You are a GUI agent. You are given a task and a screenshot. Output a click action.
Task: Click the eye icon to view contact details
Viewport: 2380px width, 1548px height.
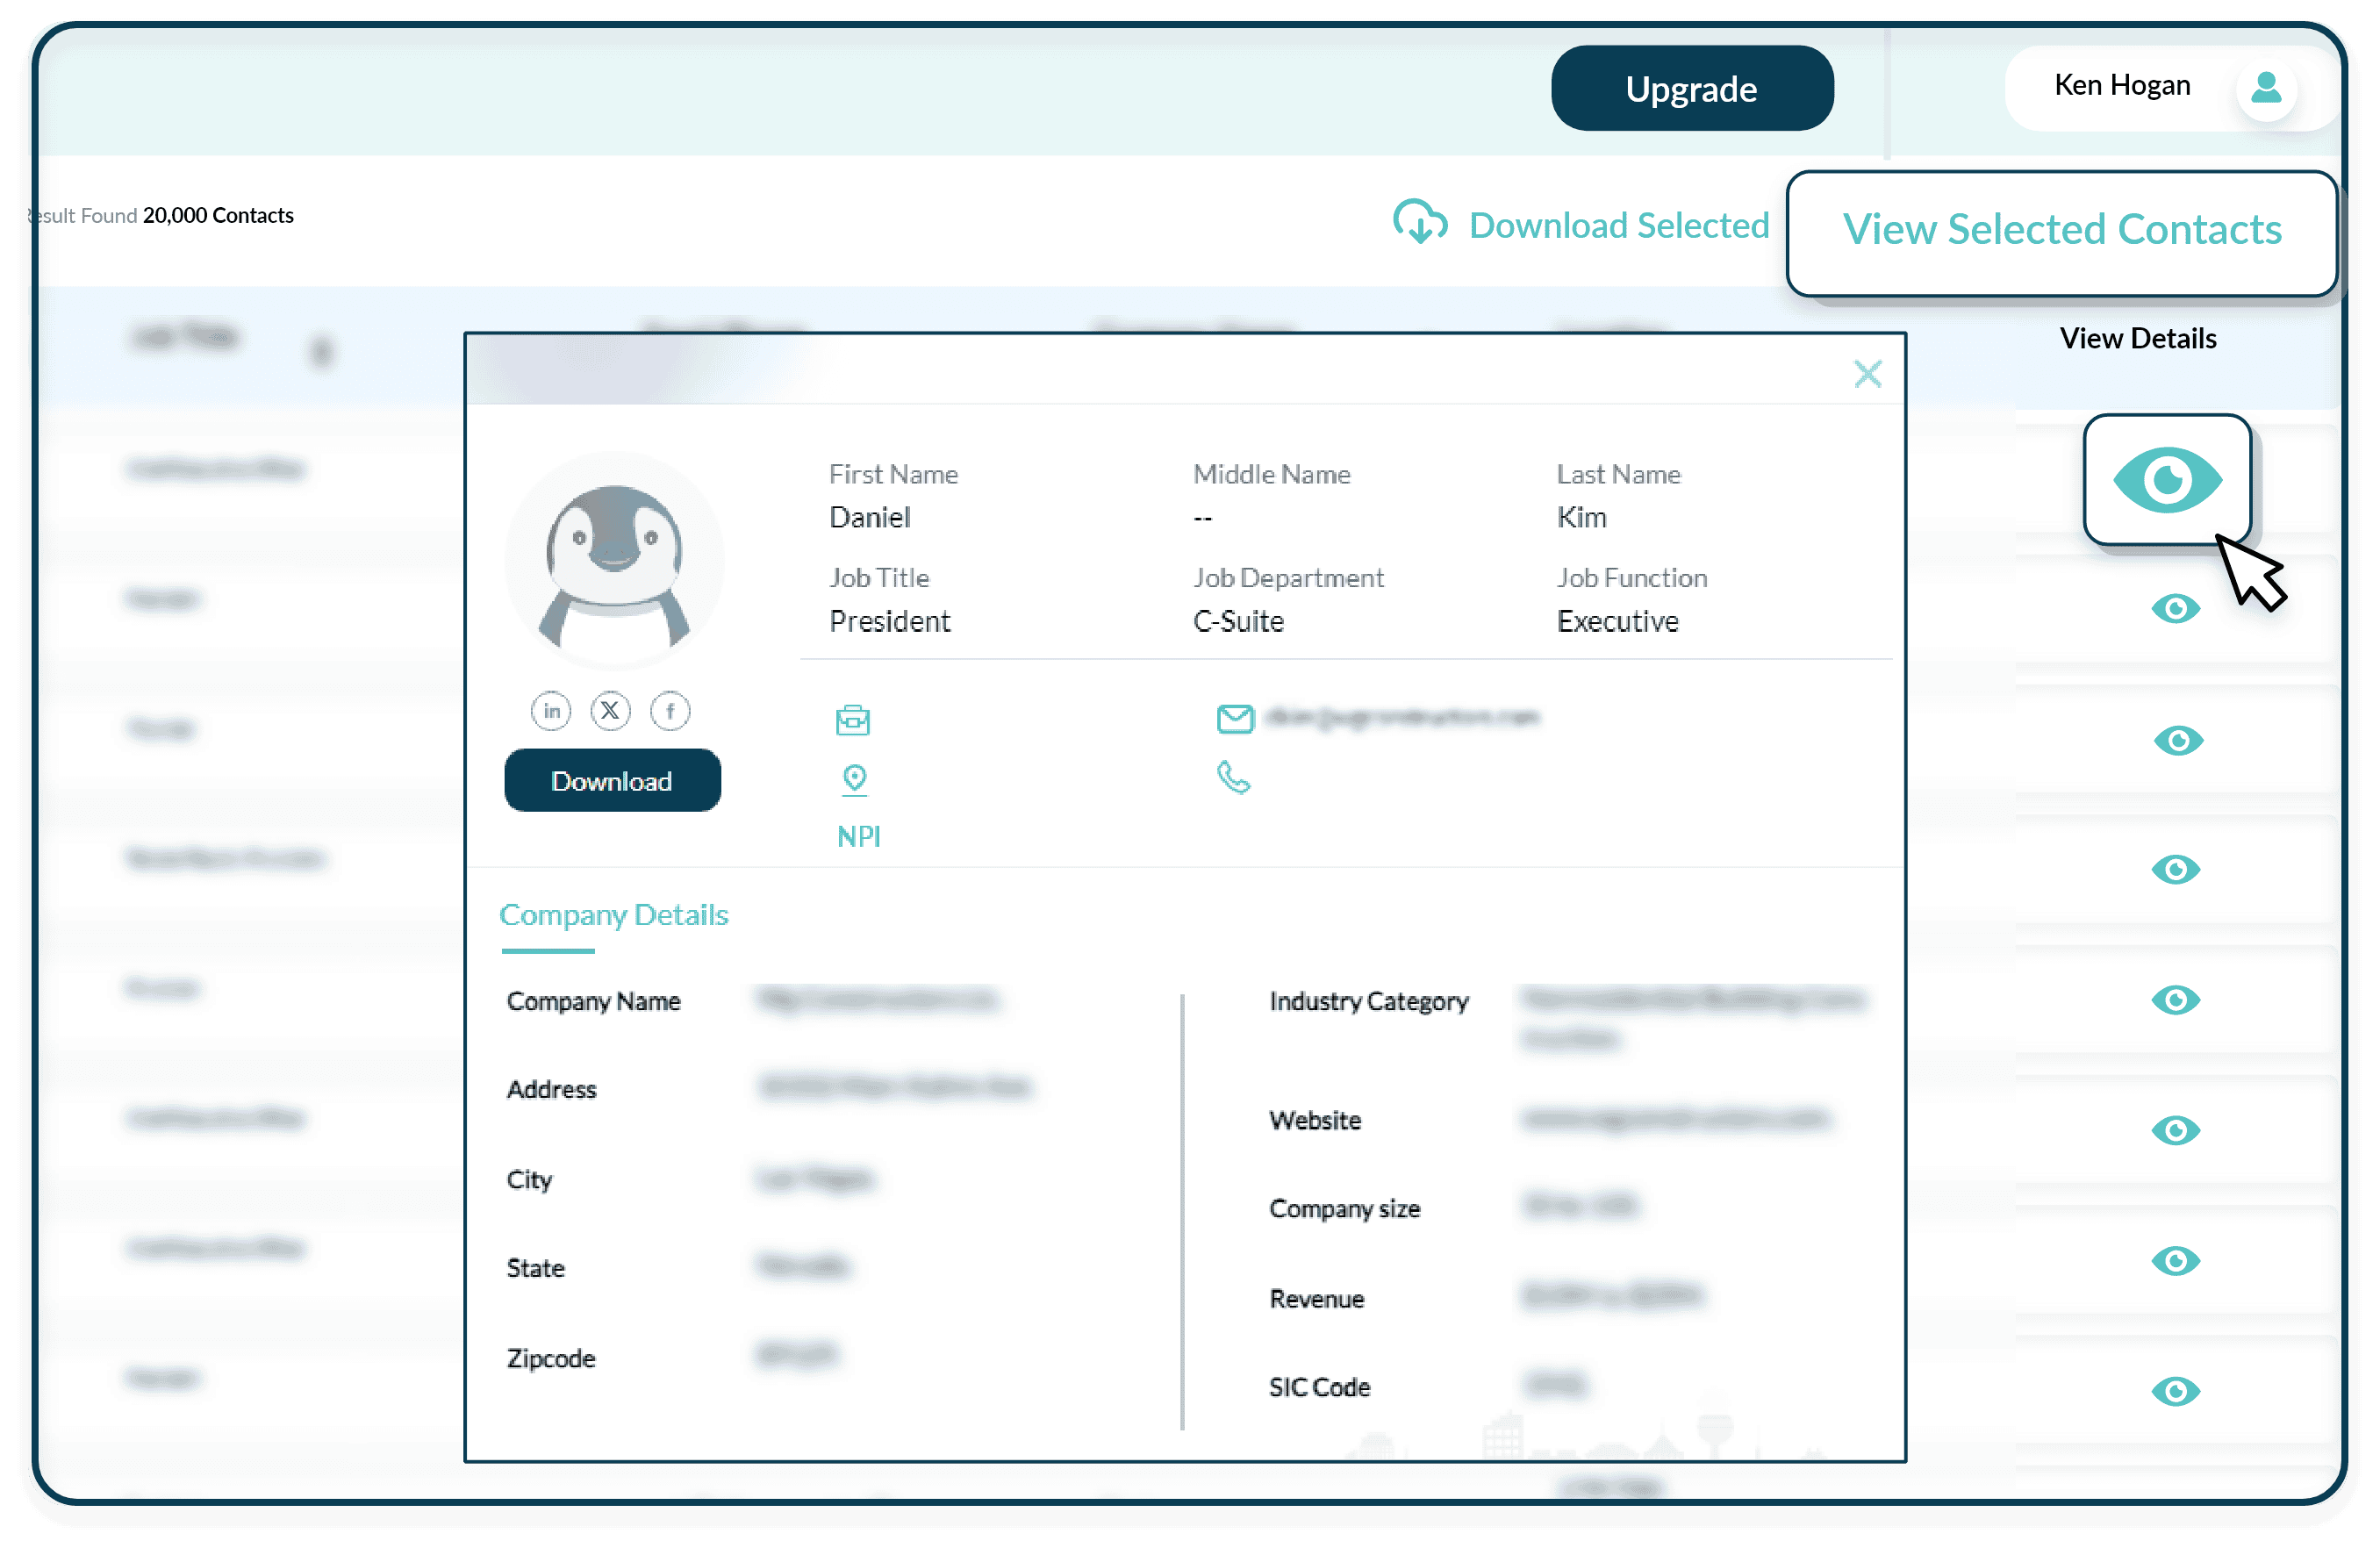(2172, 479)
